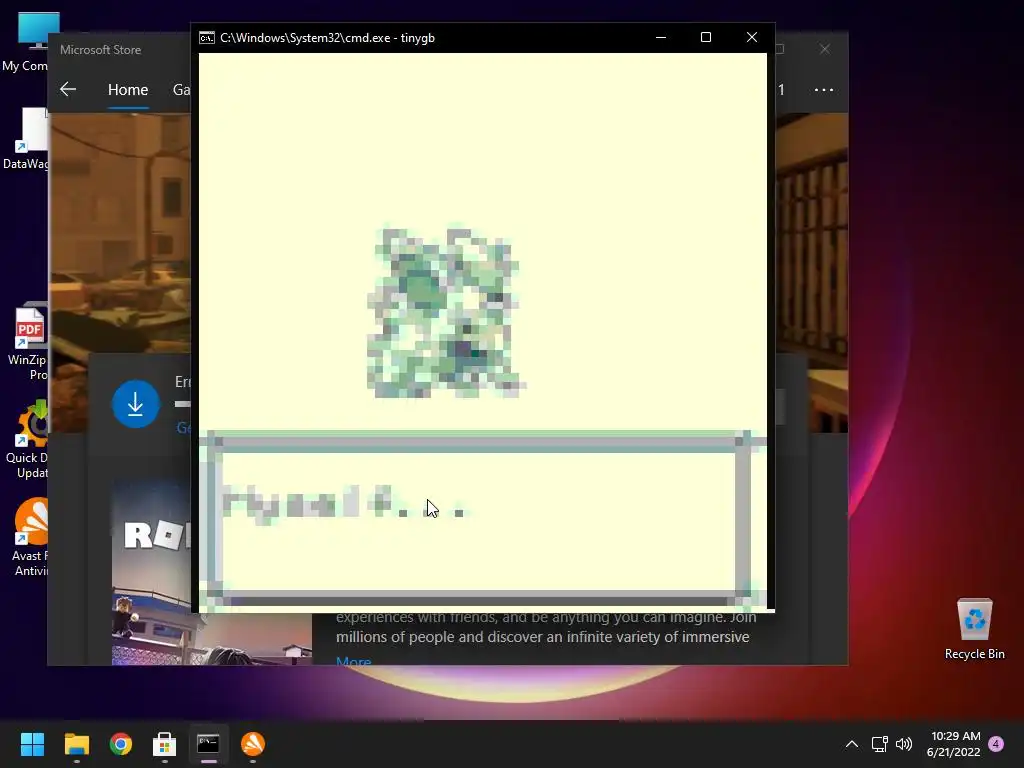Click the emulator game screen in tinygb
Image resolution: width=1024 pixels, height=768 pixels.
(483, 330)
